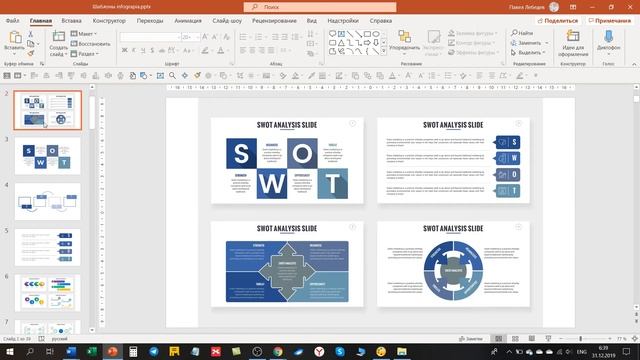640x360 pixels.
Task: Click the Format Painter brush icon
Action: click(31, 53)
